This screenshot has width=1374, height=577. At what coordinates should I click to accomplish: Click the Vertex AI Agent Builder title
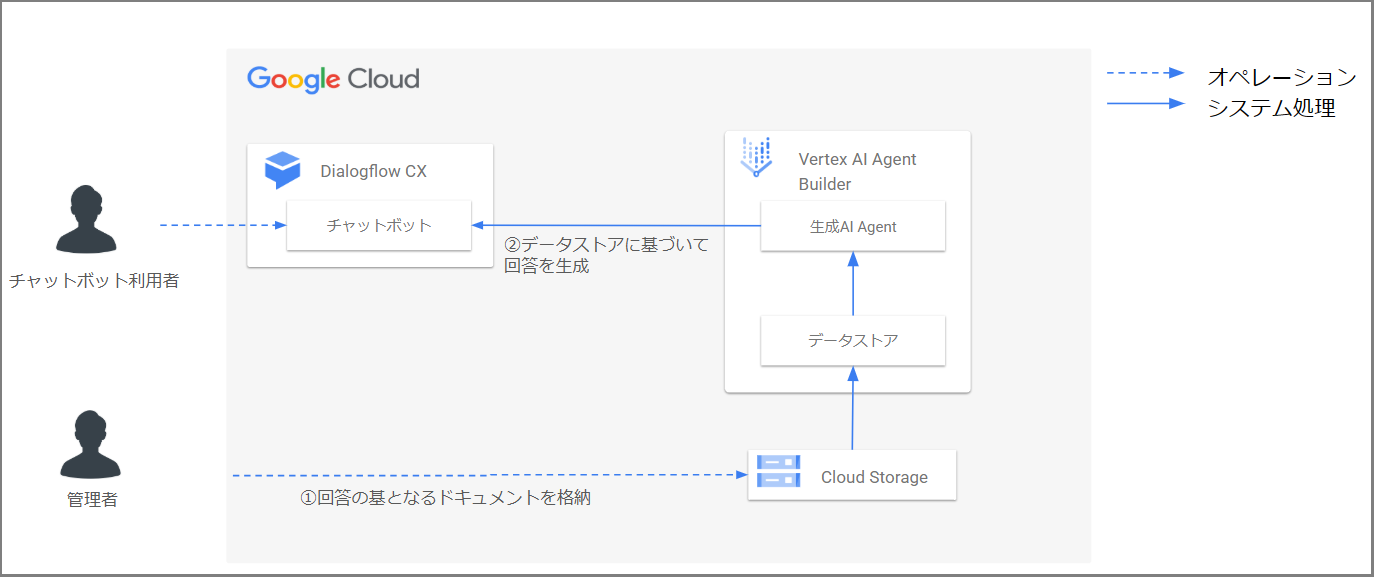coord(857,172)
